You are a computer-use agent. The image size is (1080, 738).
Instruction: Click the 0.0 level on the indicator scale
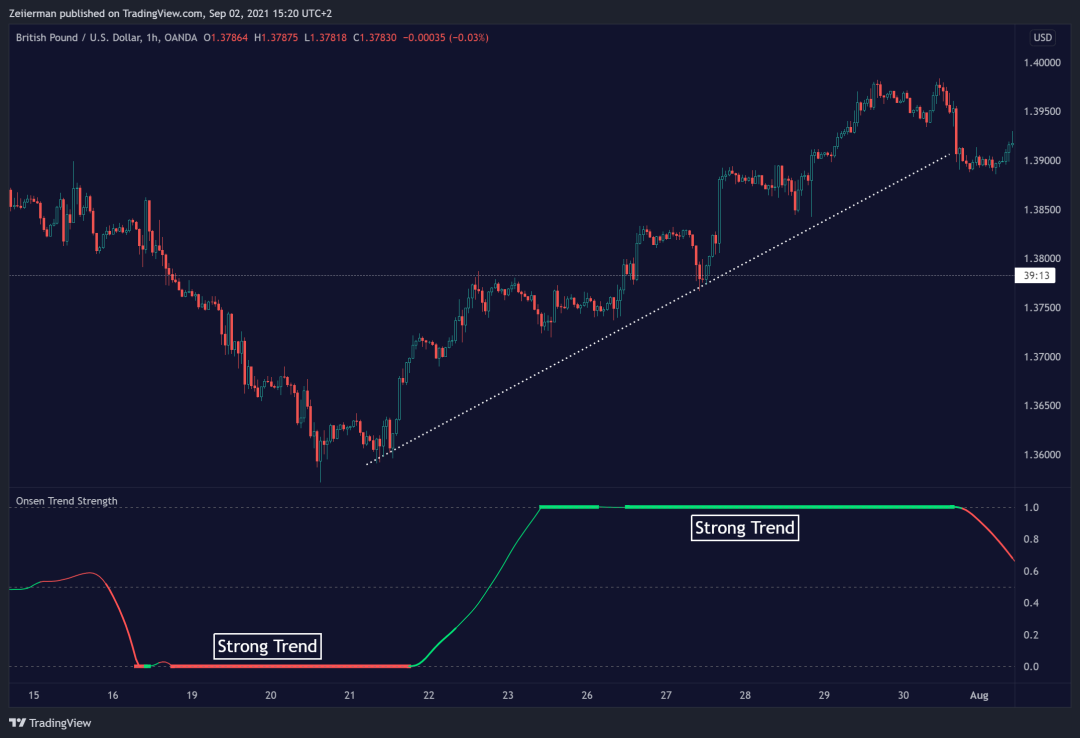[1031, 666]
